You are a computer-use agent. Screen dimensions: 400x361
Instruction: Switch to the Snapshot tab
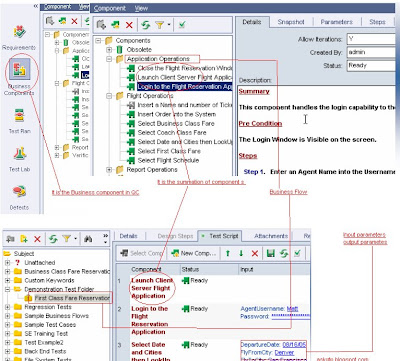(x=291, y=22)
